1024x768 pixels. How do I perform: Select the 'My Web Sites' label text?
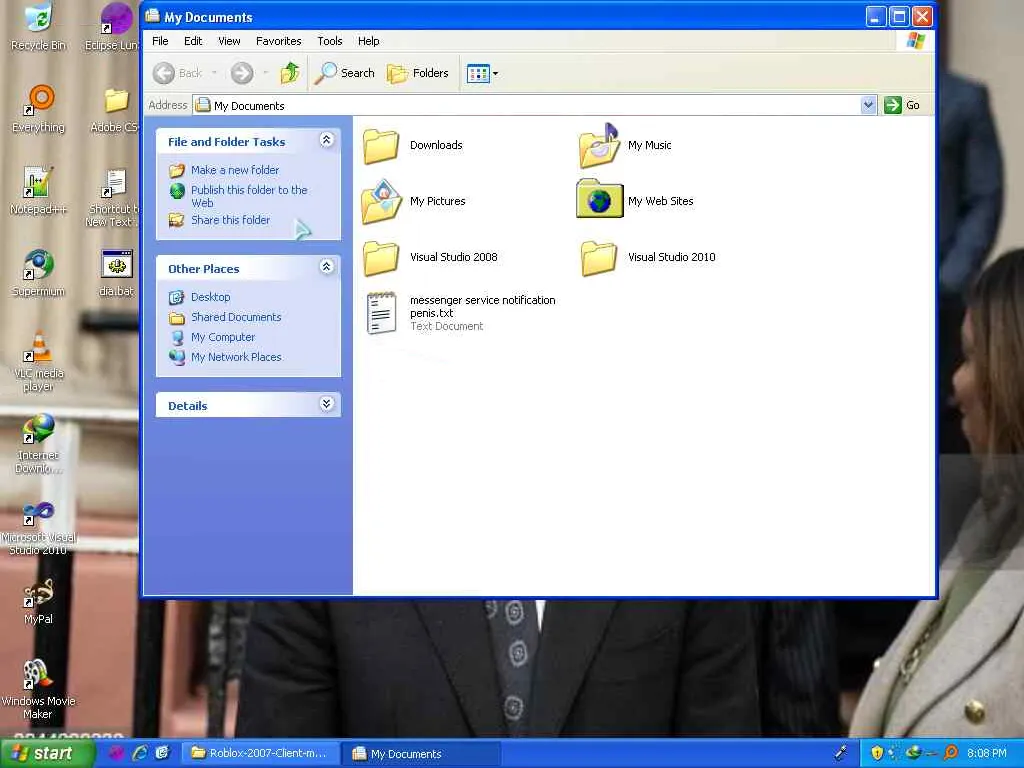661,201
